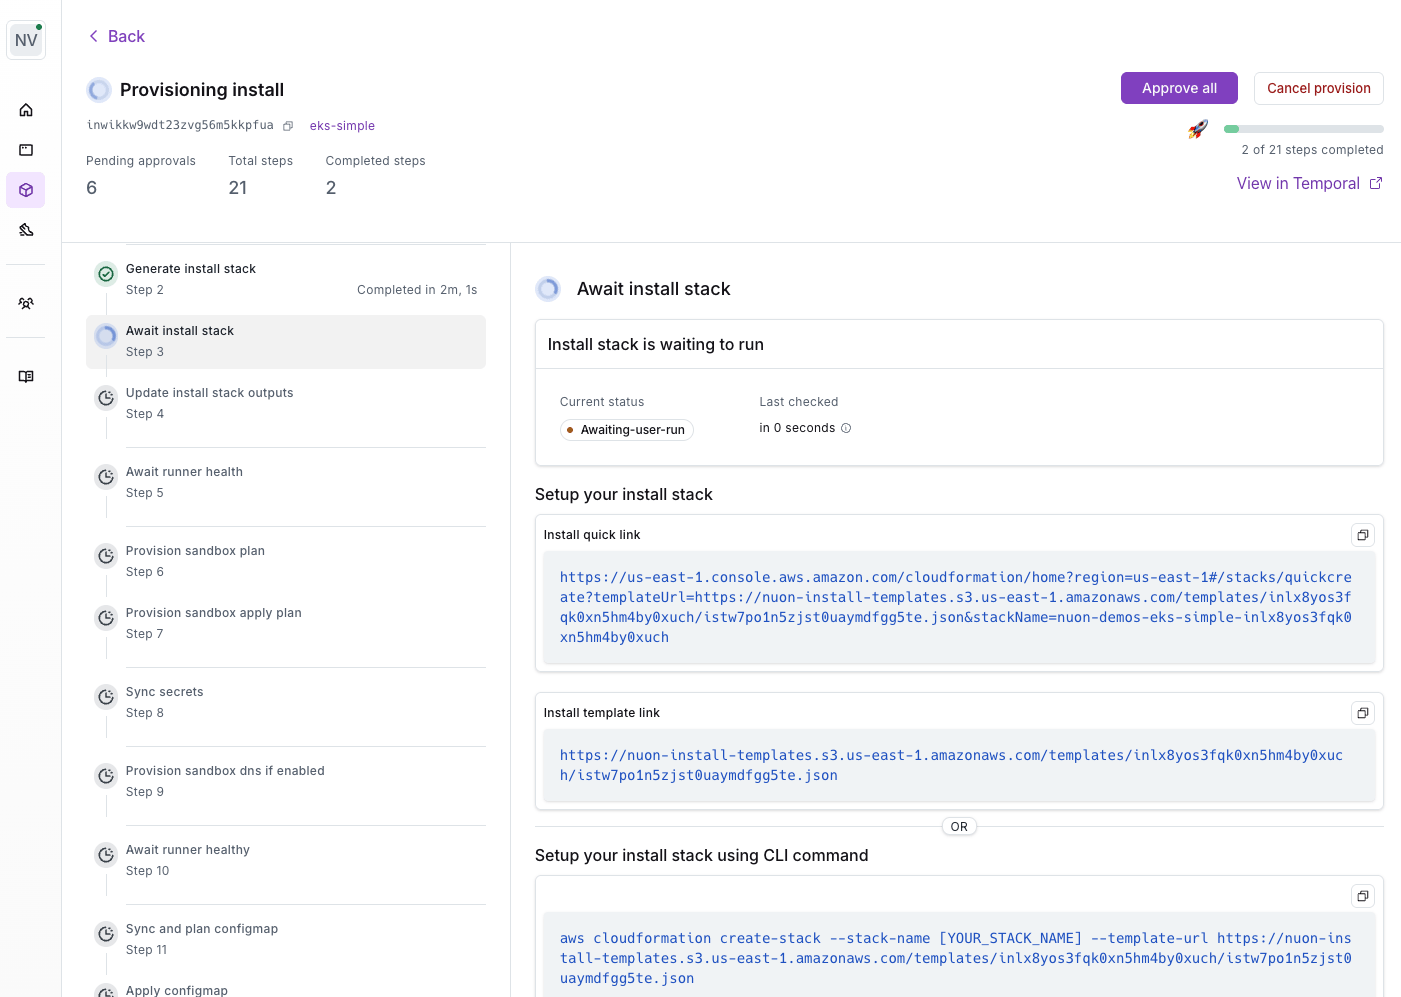Click the Approve all button
Viewport: 1401px width, 997px height.
click(1179, 88)
